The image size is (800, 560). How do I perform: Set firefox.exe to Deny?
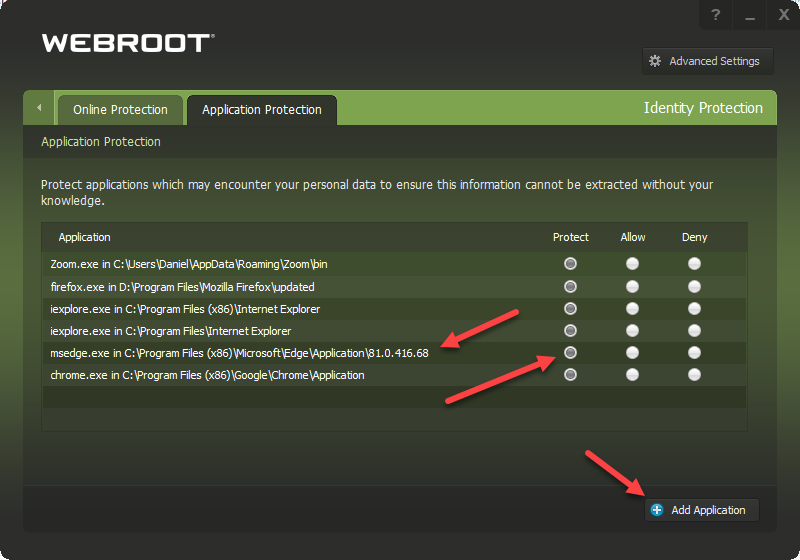pyautogui.click(x=694, y=287)
